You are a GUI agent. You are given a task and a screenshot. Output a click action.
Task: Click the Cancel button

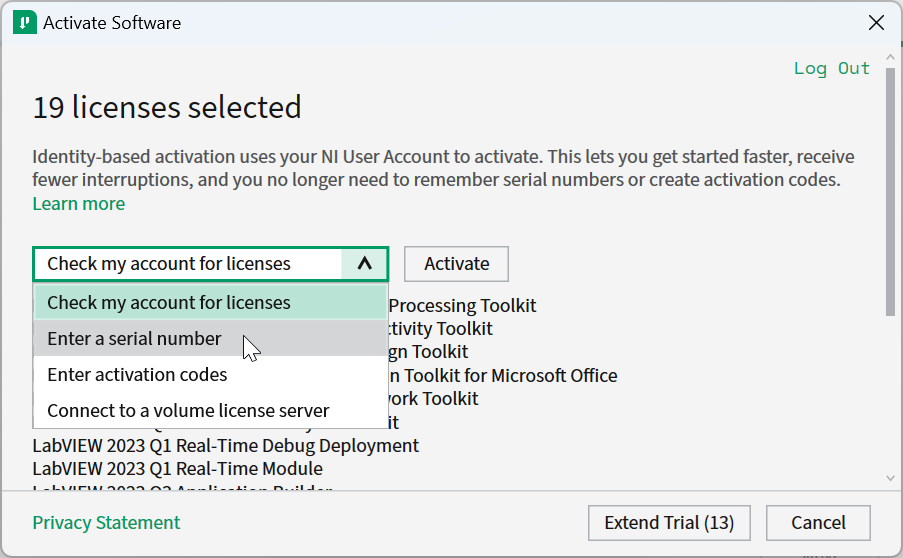818,523
